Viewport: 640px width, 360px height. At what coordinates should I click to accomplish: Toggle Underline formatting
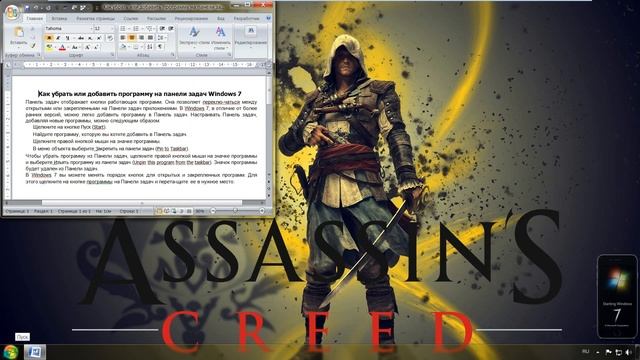coord(67,38)
